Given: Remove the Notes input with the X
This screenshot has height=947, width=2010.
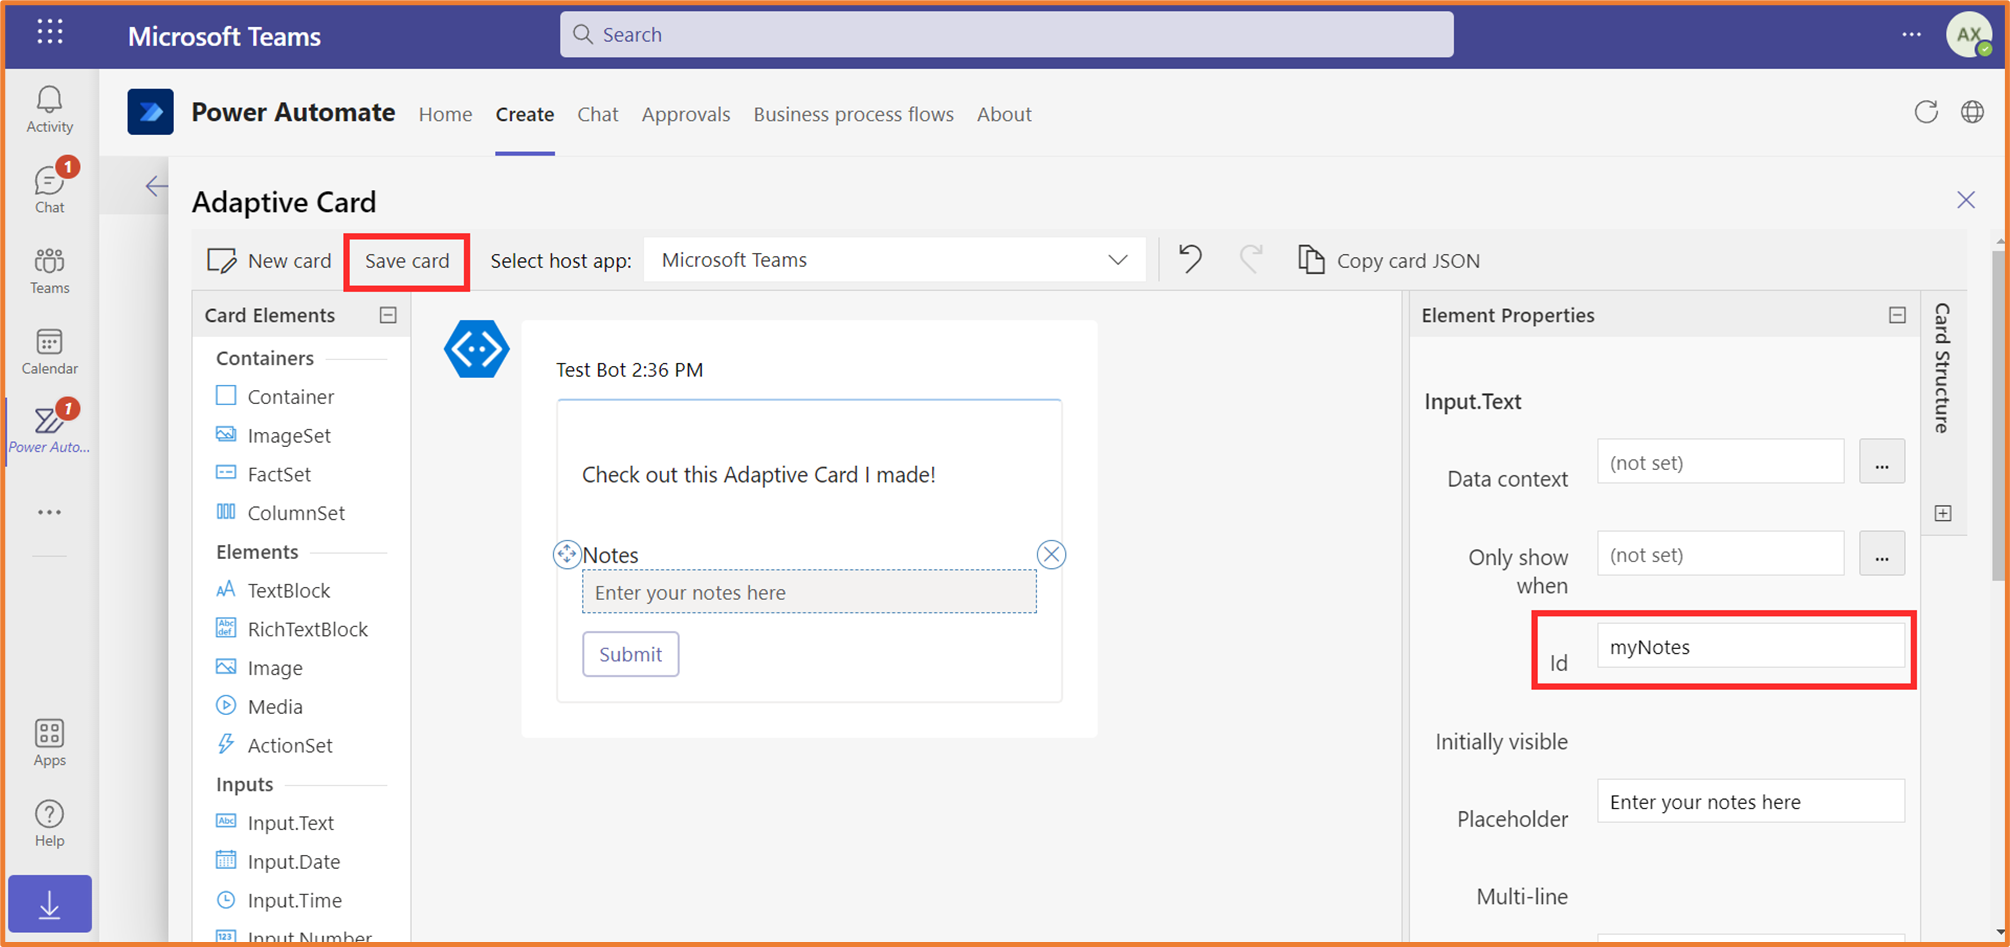Looking at the screenshot, I should [1051, 554].
